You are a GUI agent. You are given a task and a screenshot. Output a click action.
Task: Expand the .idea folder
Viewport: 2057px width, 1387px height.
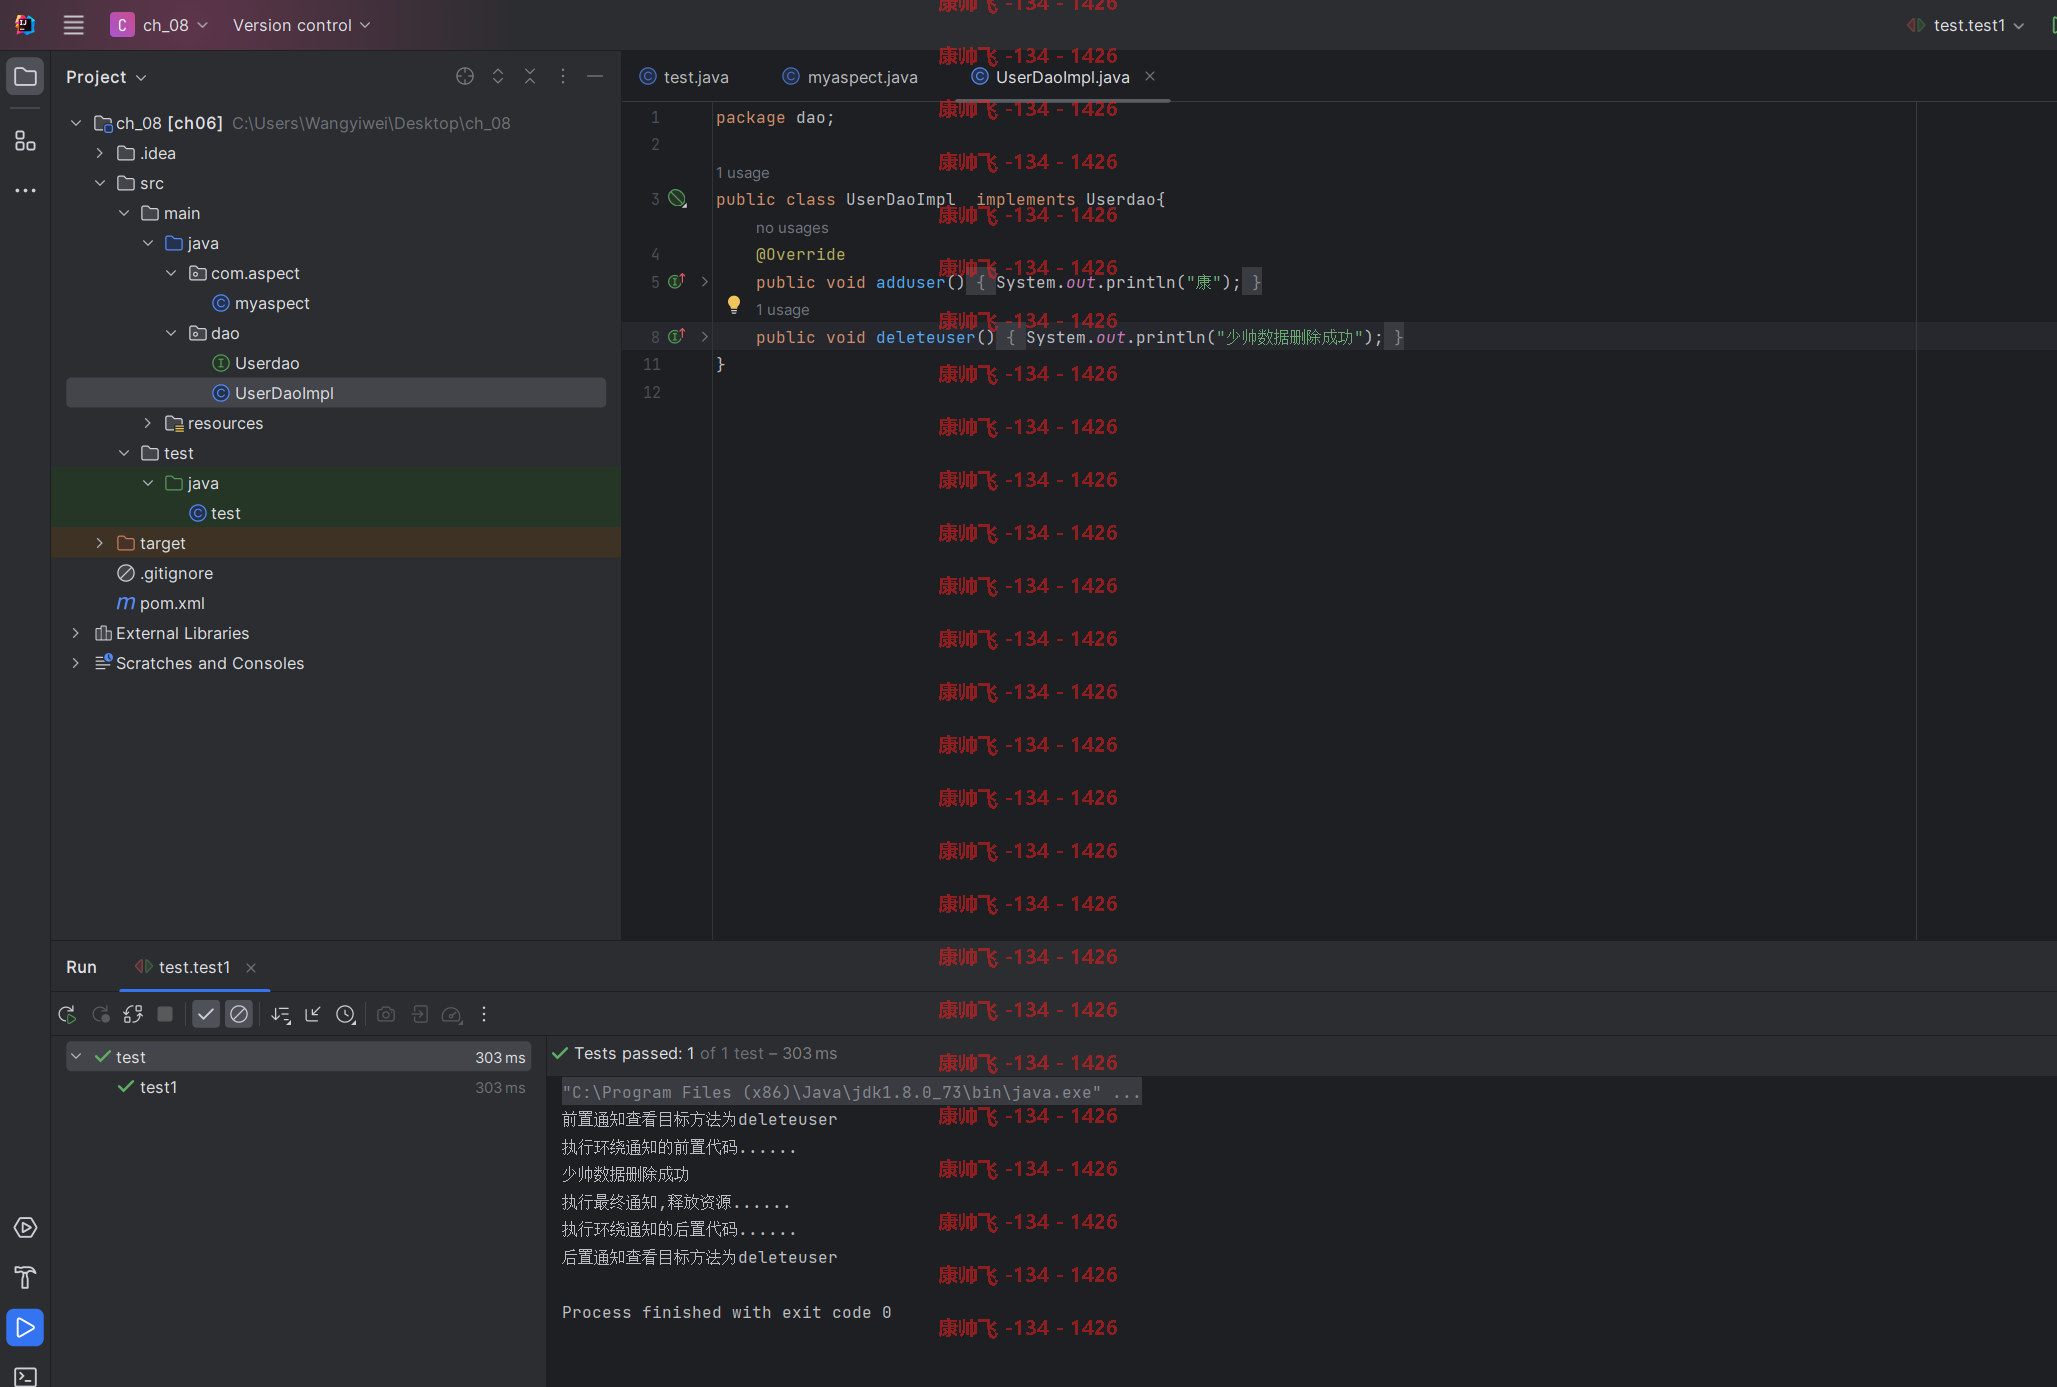(100, 153)
